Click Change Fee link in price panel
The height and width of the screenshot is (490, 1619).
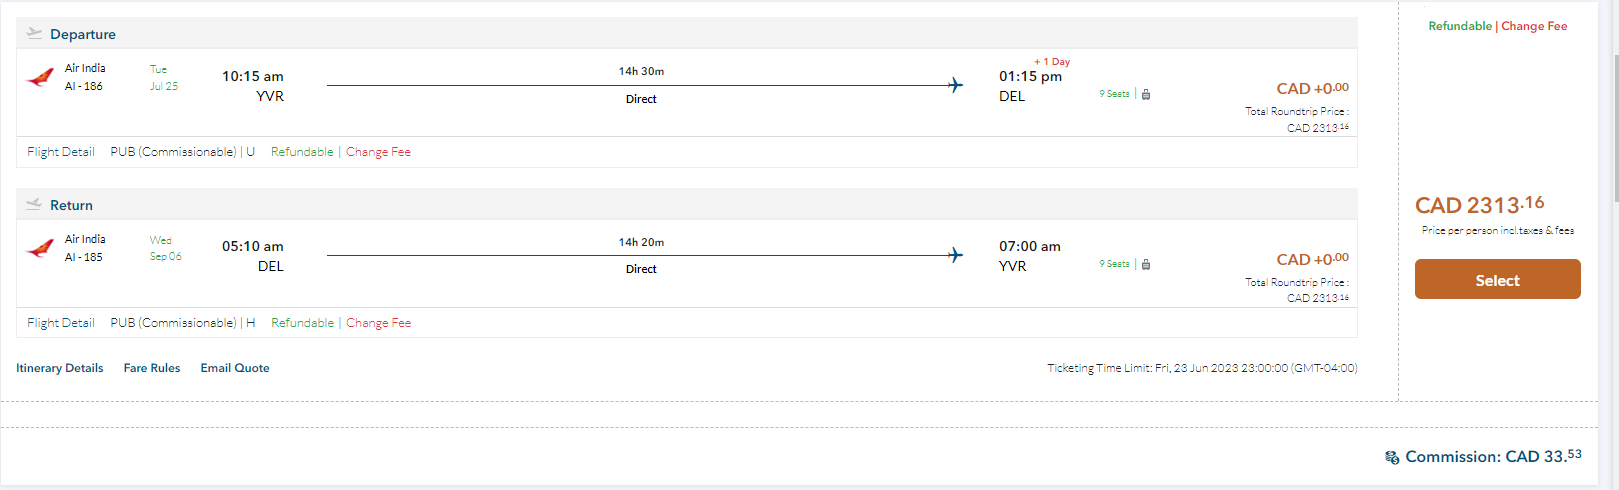[1534, 26]
